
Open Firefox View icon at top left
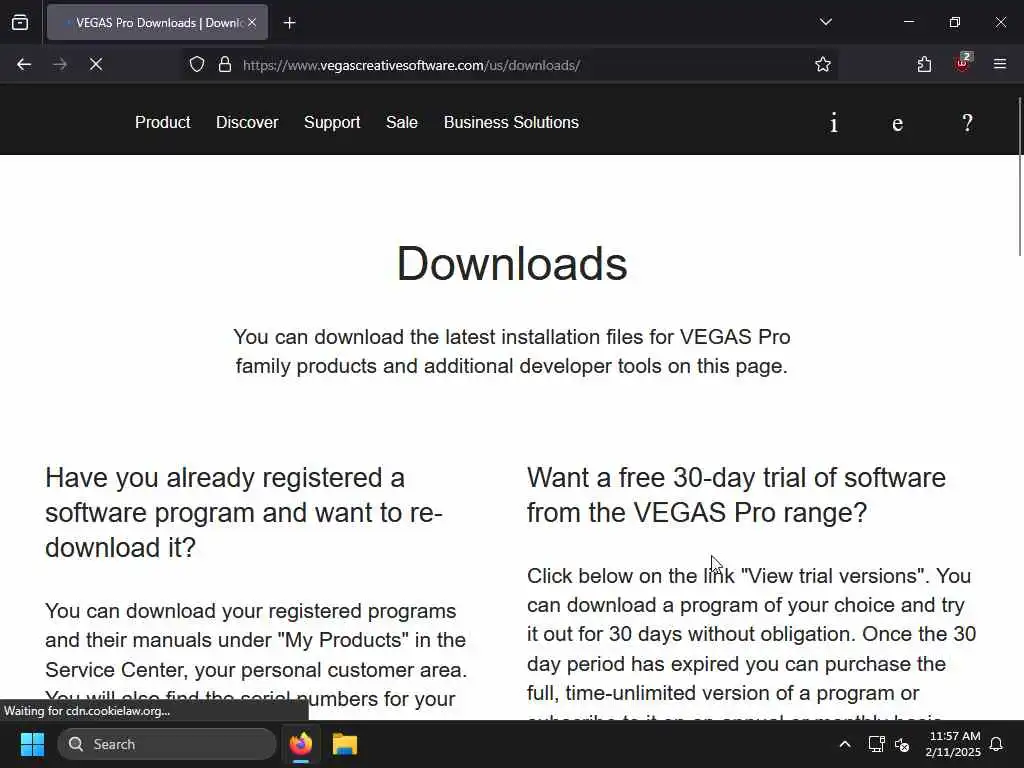(20, 23)
